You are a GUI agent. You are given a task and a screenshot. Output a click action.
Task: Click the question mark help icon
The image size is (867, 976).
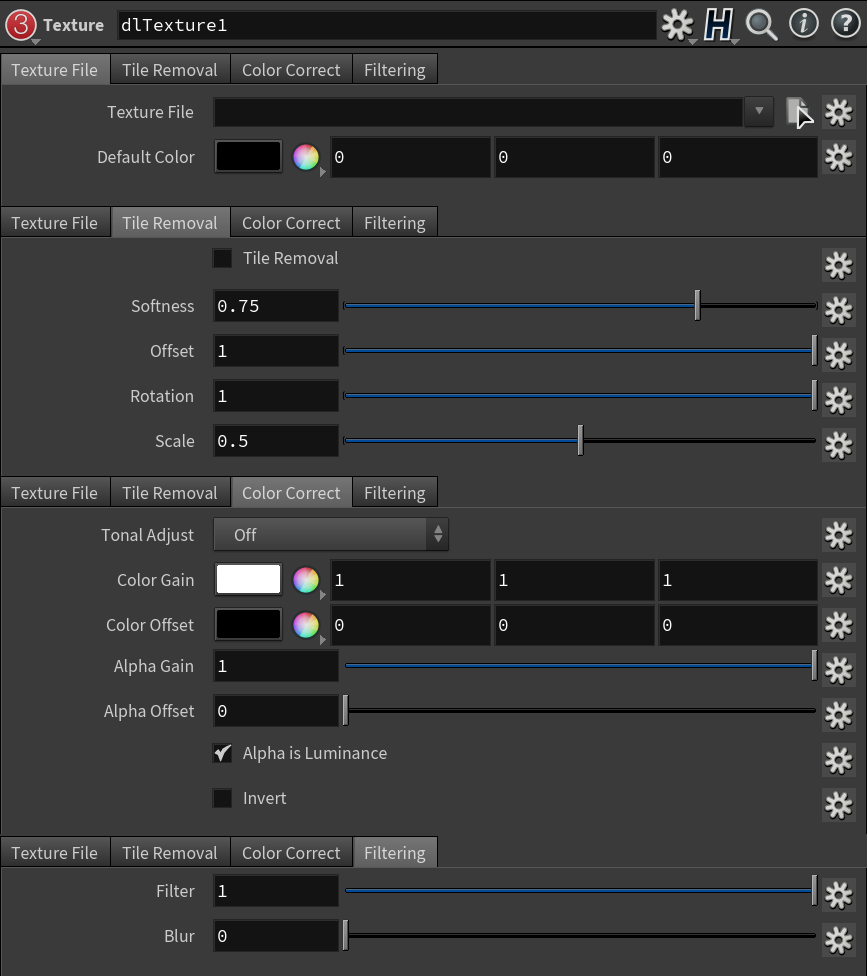click(x=845, y=25)
